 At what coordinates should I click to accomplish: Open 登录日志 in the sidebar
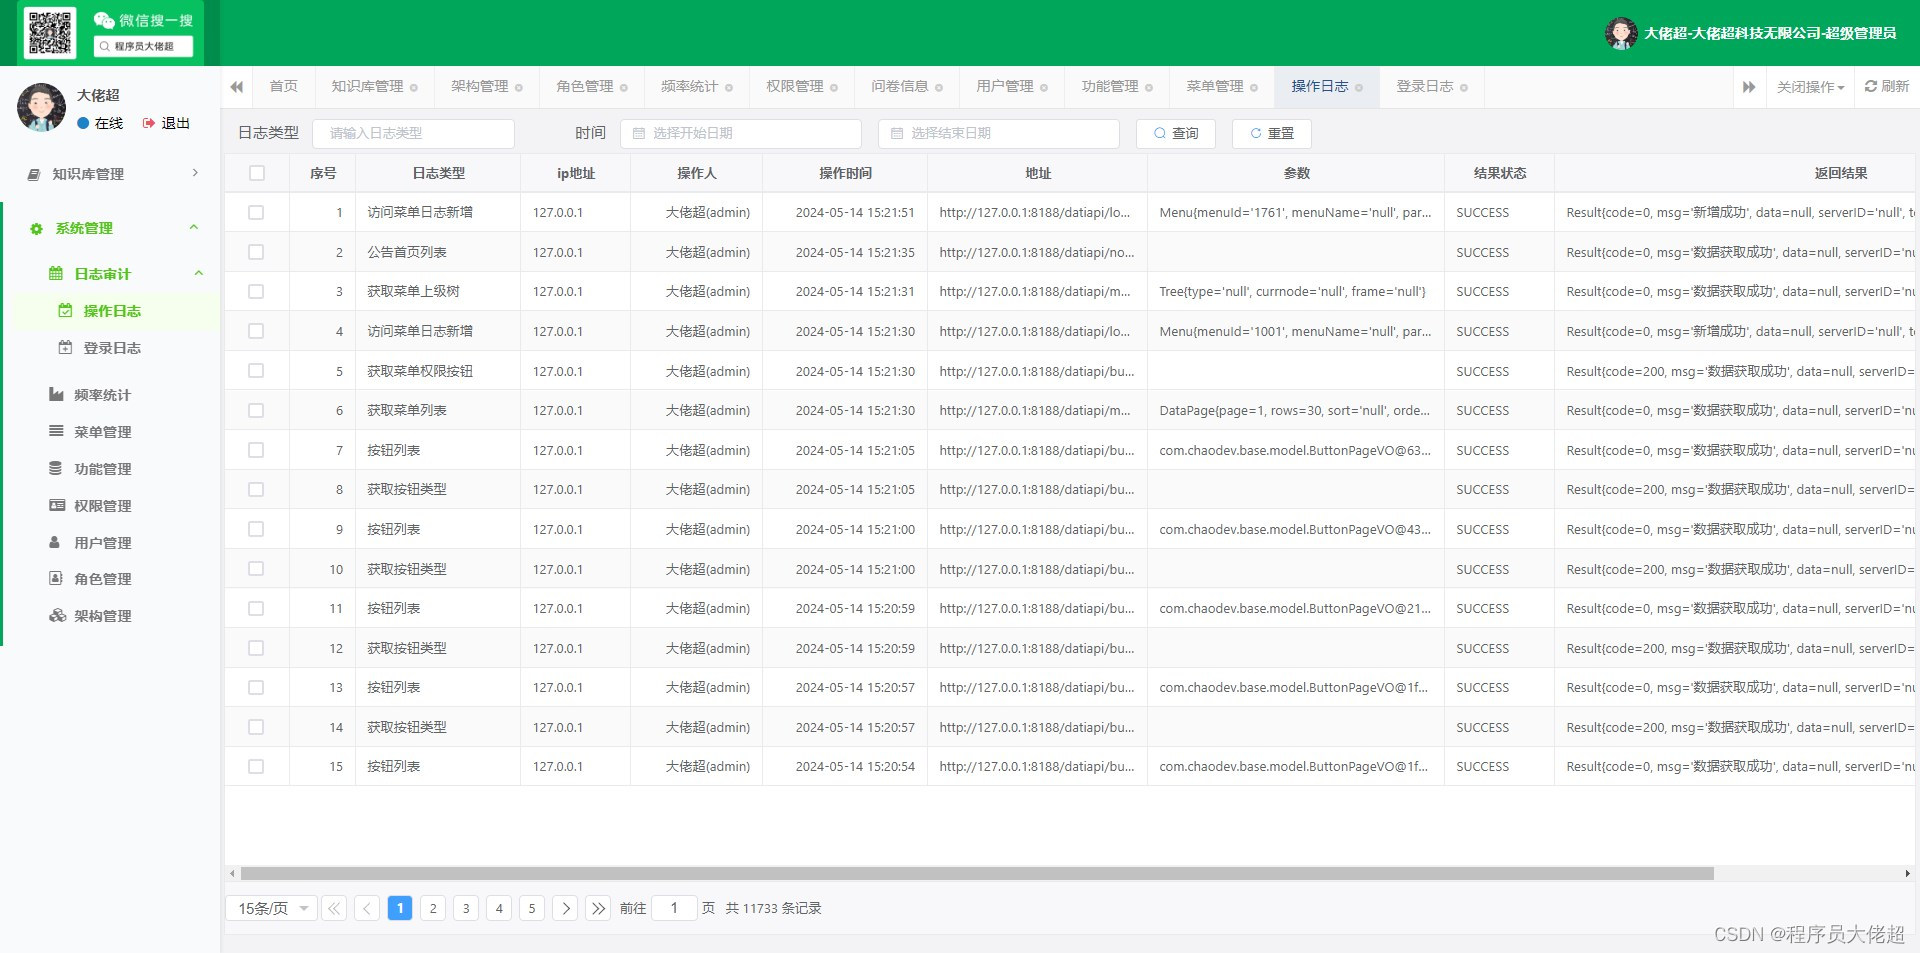[x=112, y=348]
